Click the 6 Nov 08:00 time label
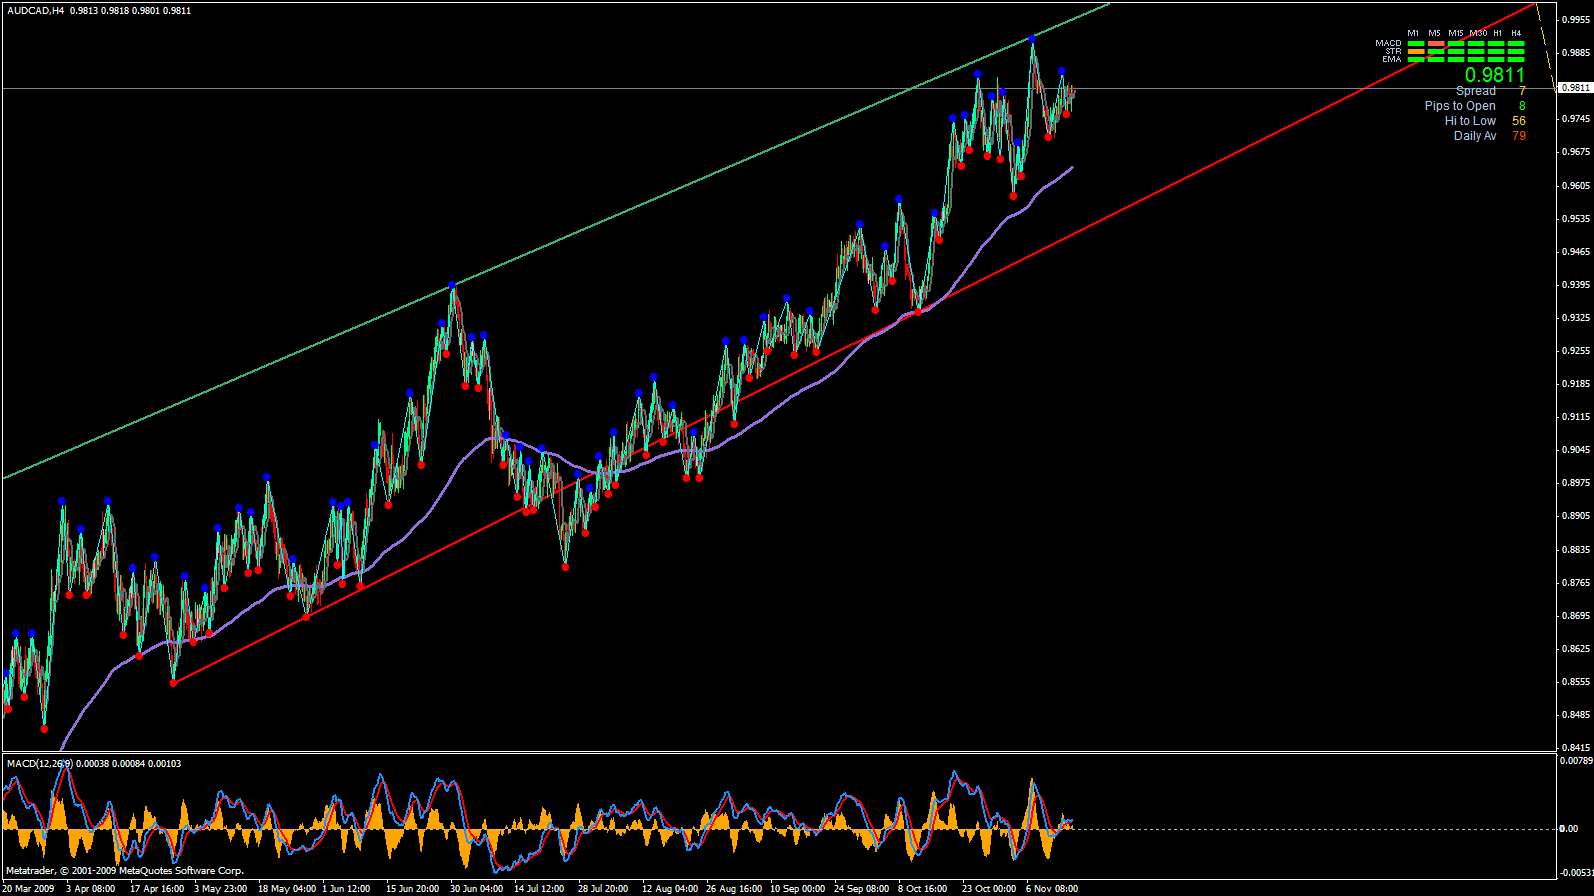The image size is (1594, 896). [x=1052, y=888]
